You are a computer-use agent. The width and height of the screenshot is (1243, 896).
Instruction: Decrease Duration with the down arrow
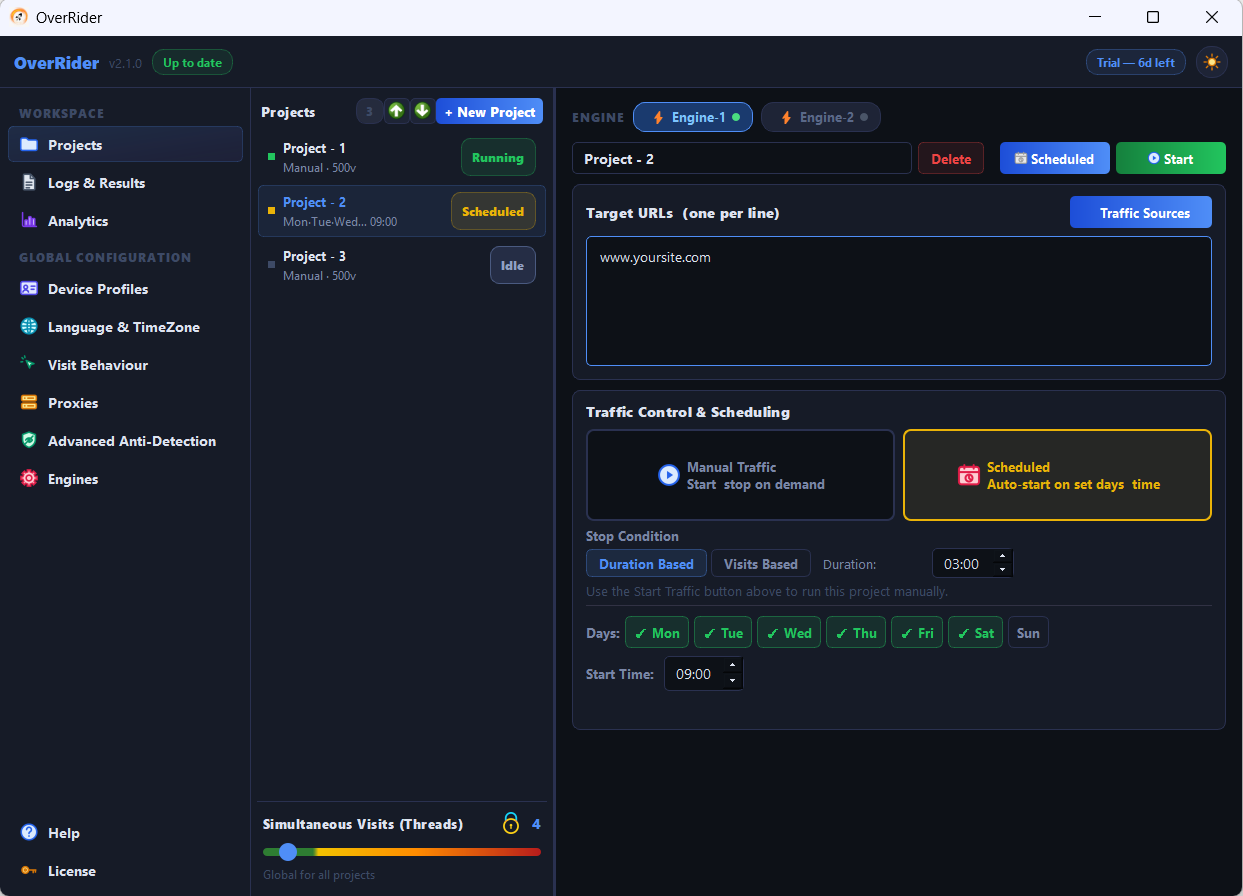(1002, 570)
